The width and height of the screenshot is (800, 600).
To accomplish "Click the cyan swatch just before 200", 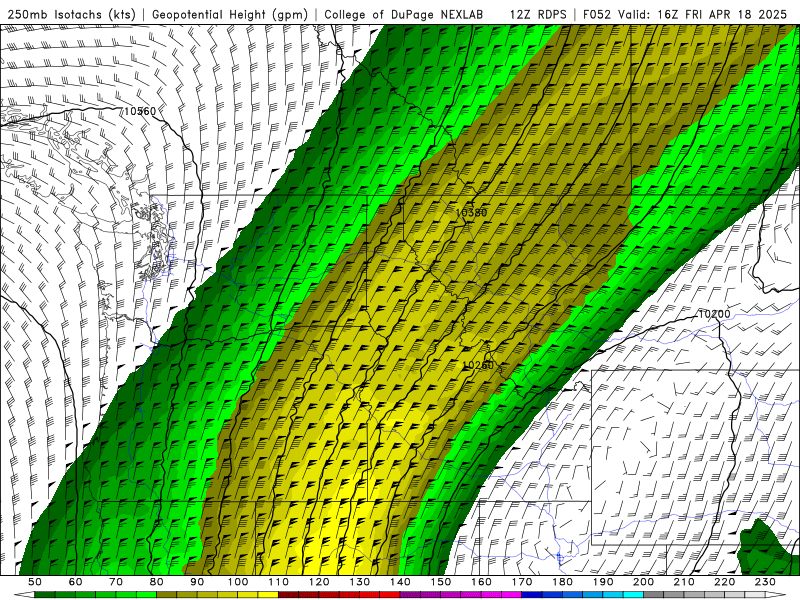I will pos(633,594).
